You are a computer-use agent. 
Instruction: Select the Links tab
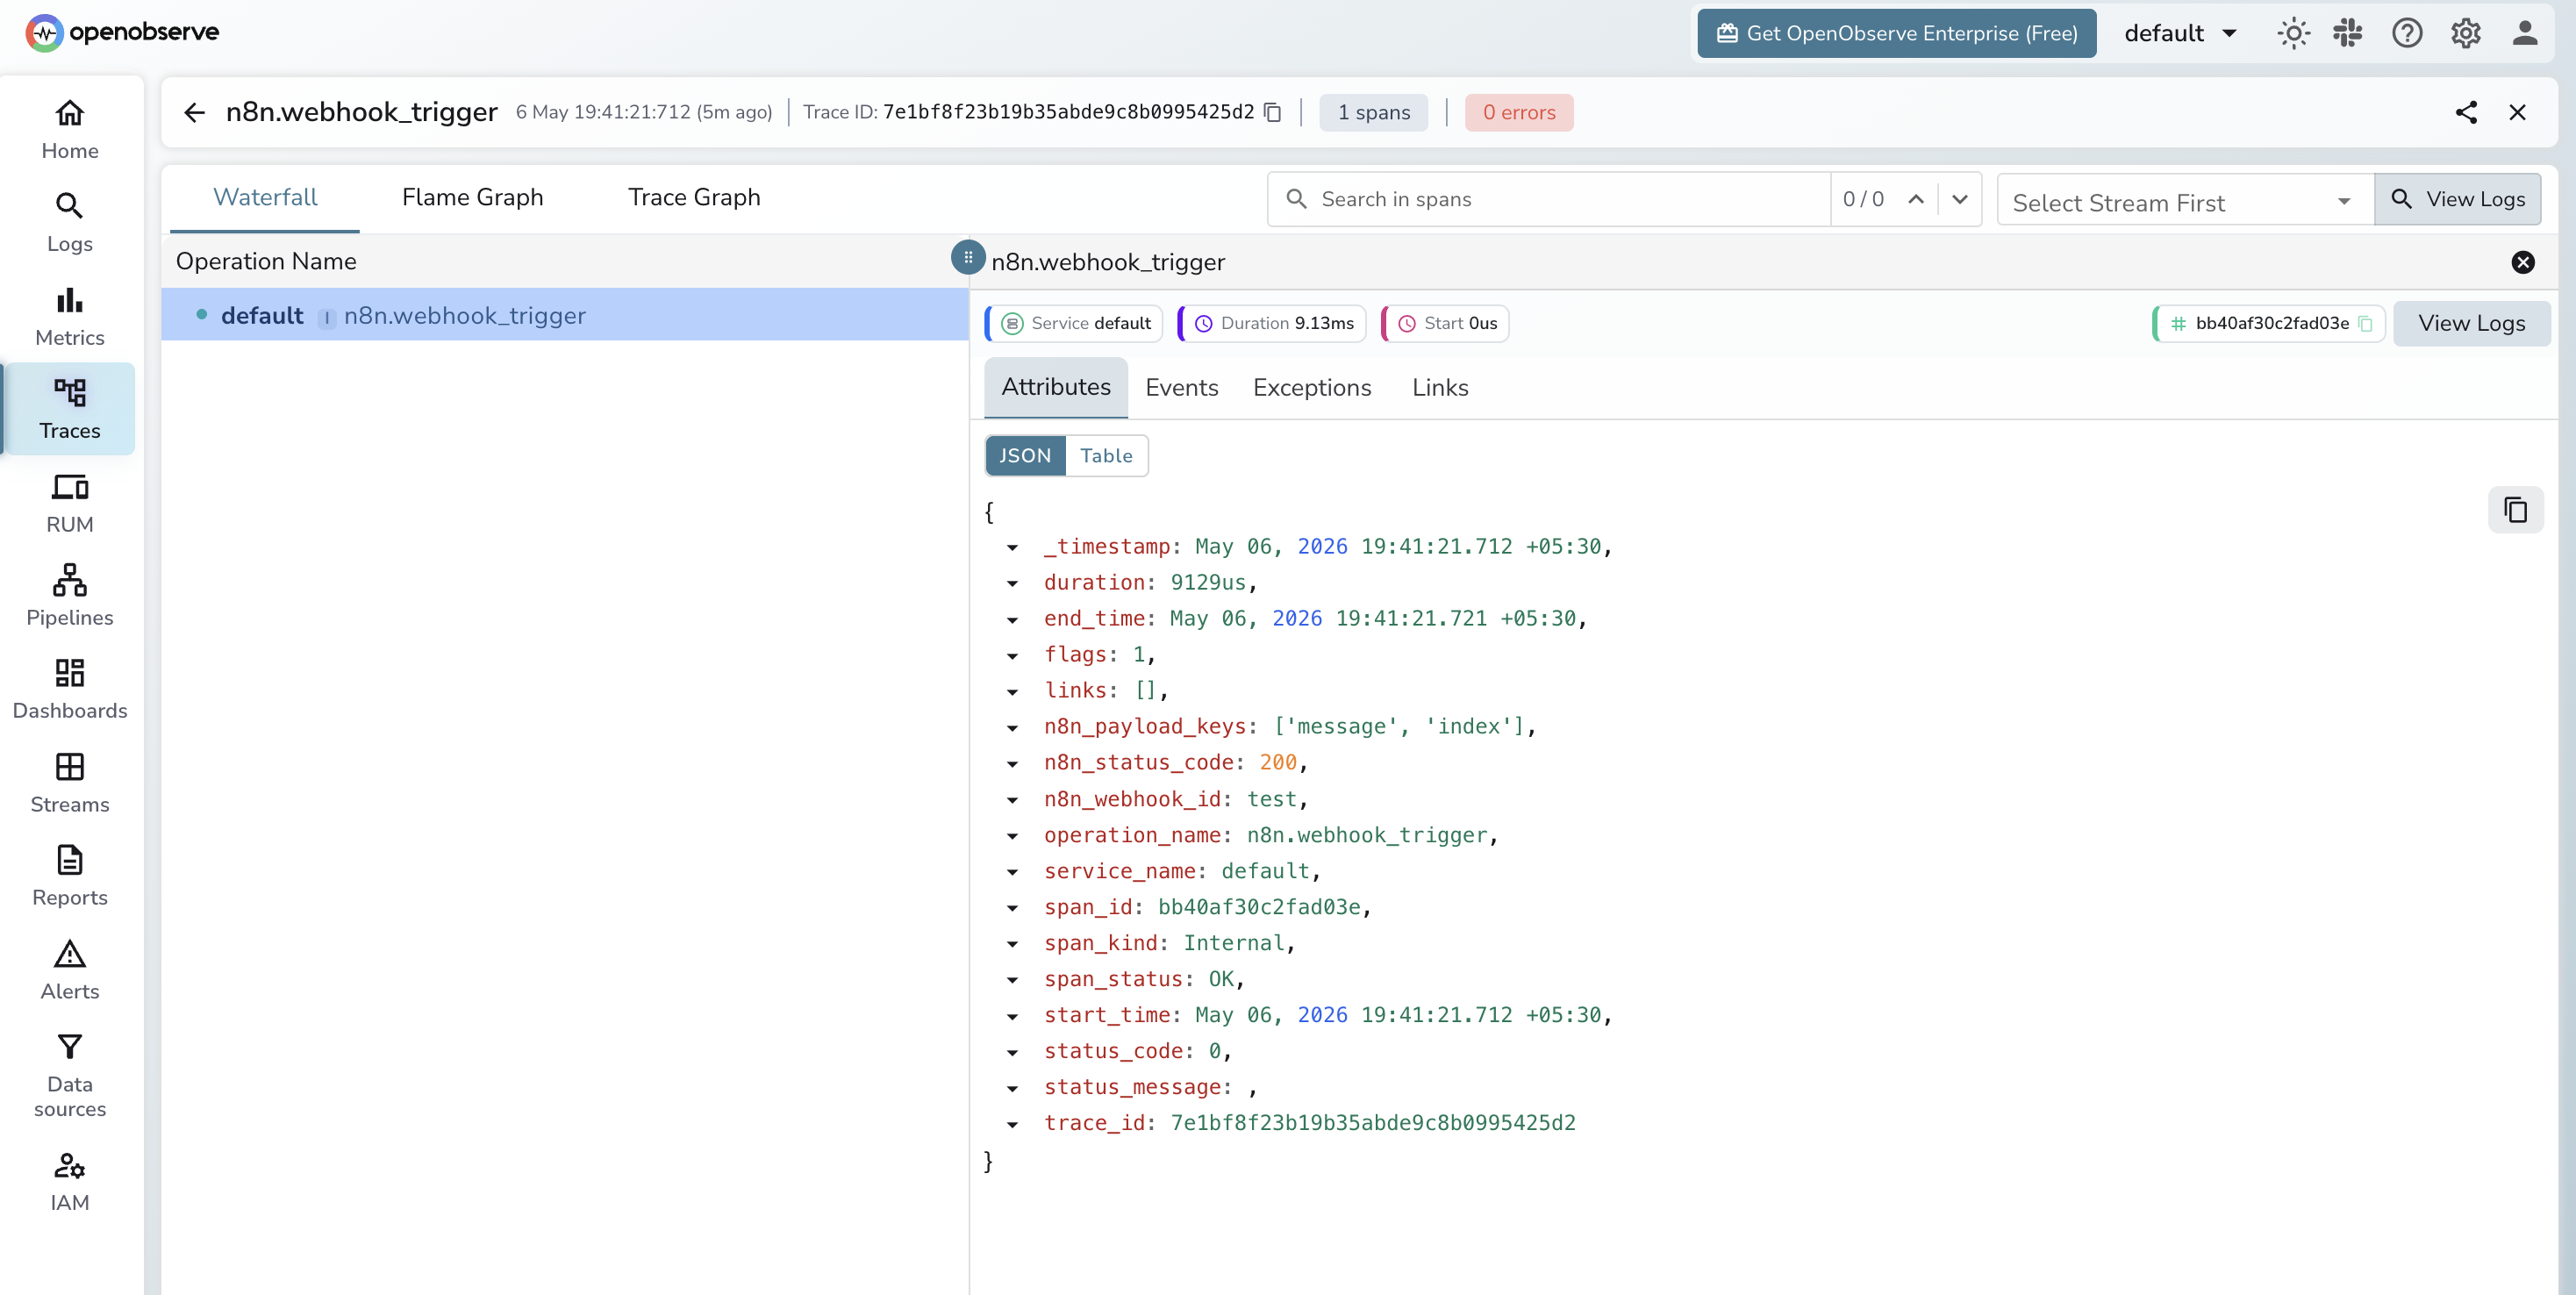coord(1440,388)
